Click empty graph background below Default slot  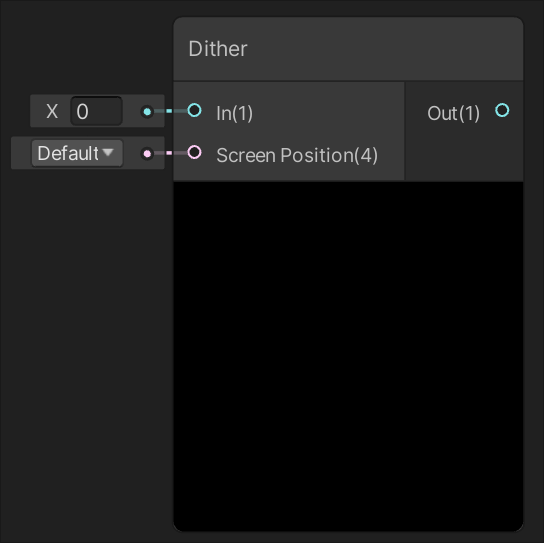tap(87, 347)
